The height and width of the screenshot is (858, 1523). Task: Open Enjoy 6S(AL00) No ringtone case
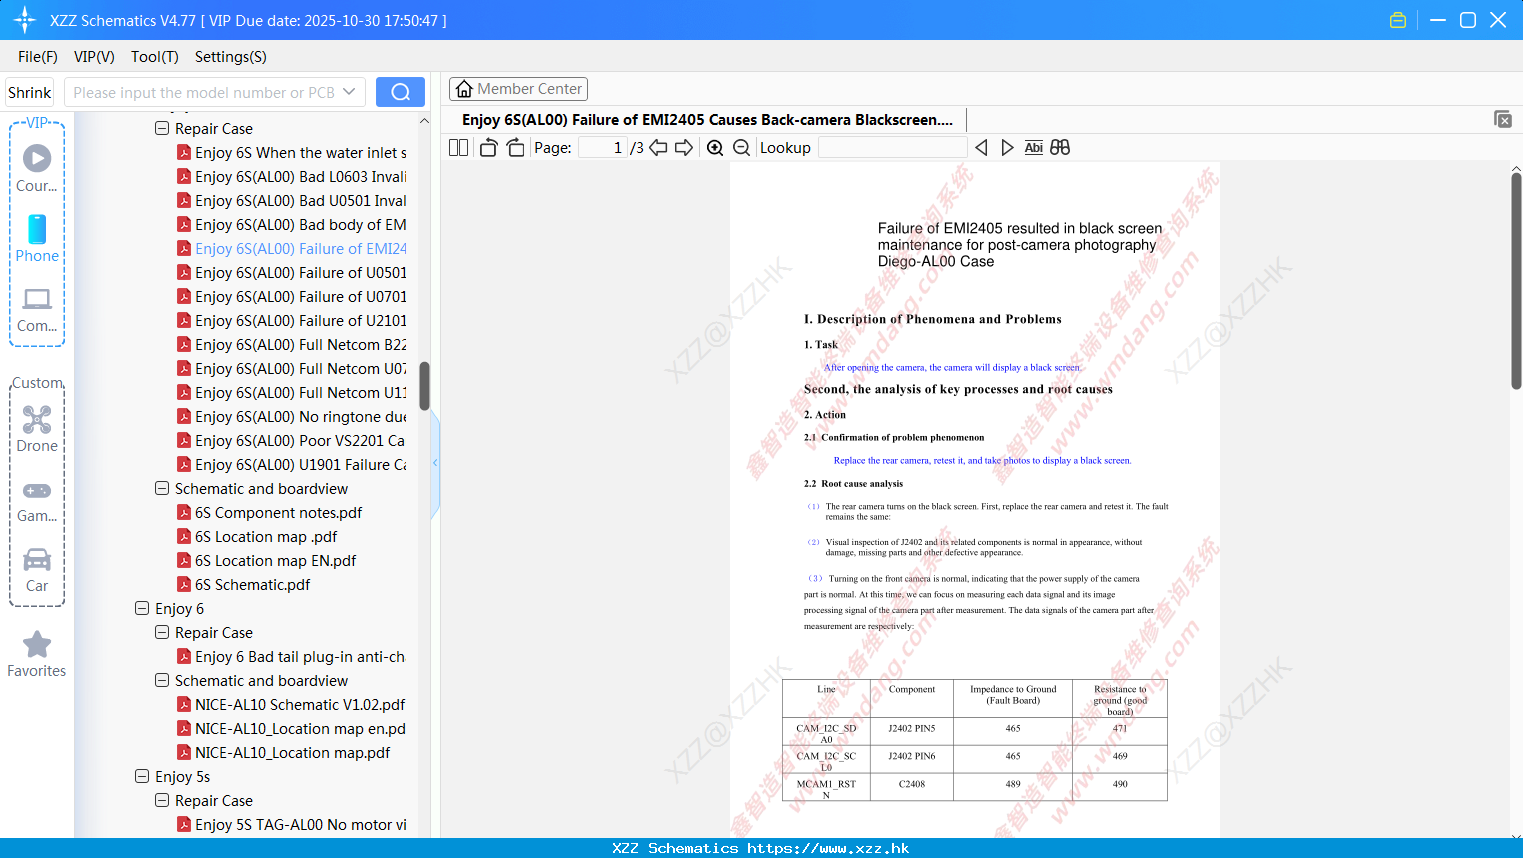click(292, 416)
